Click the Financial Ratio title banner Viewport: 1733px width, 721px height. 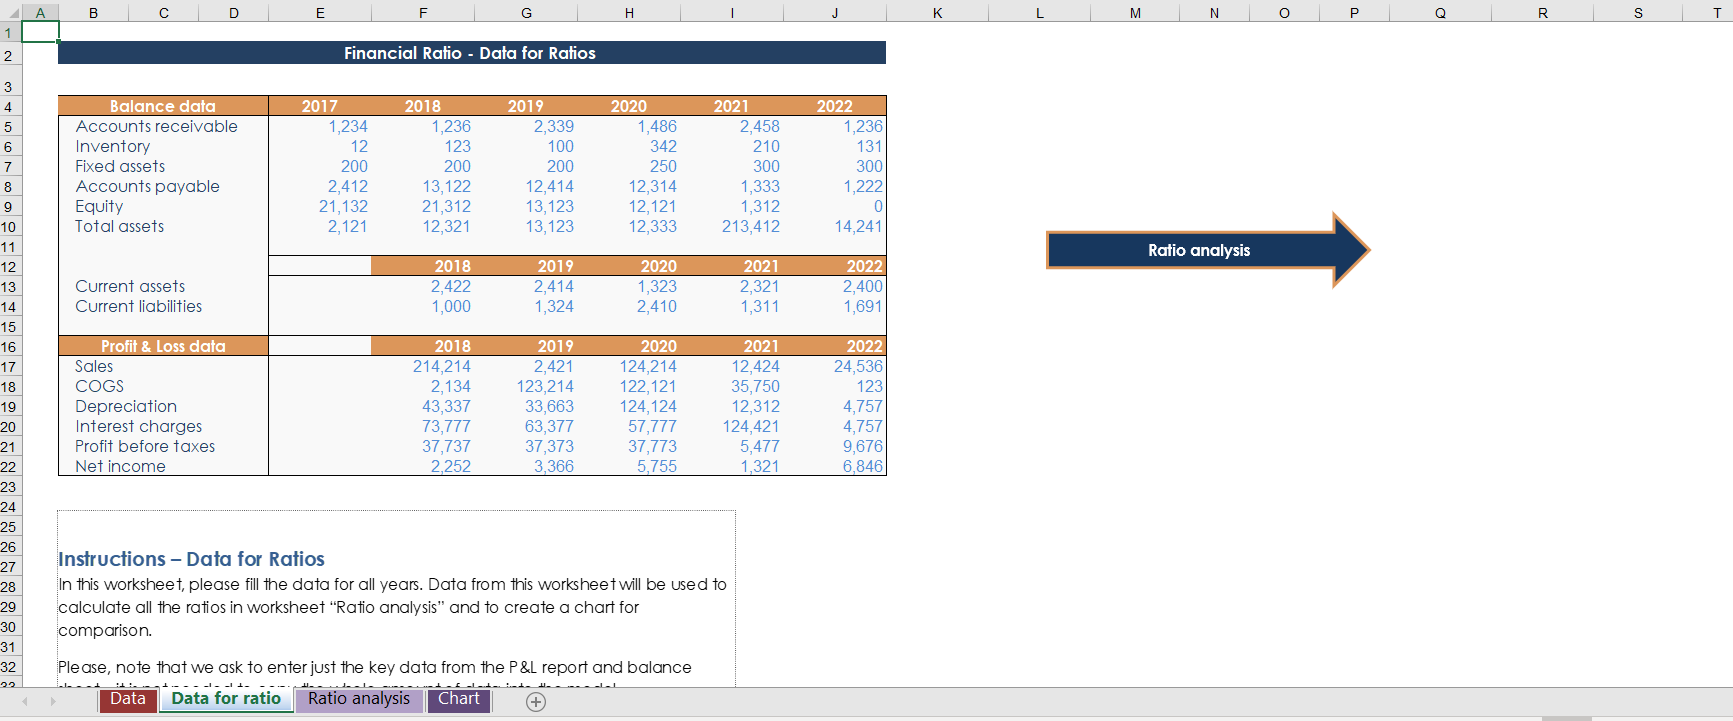[x=471, y=53]
